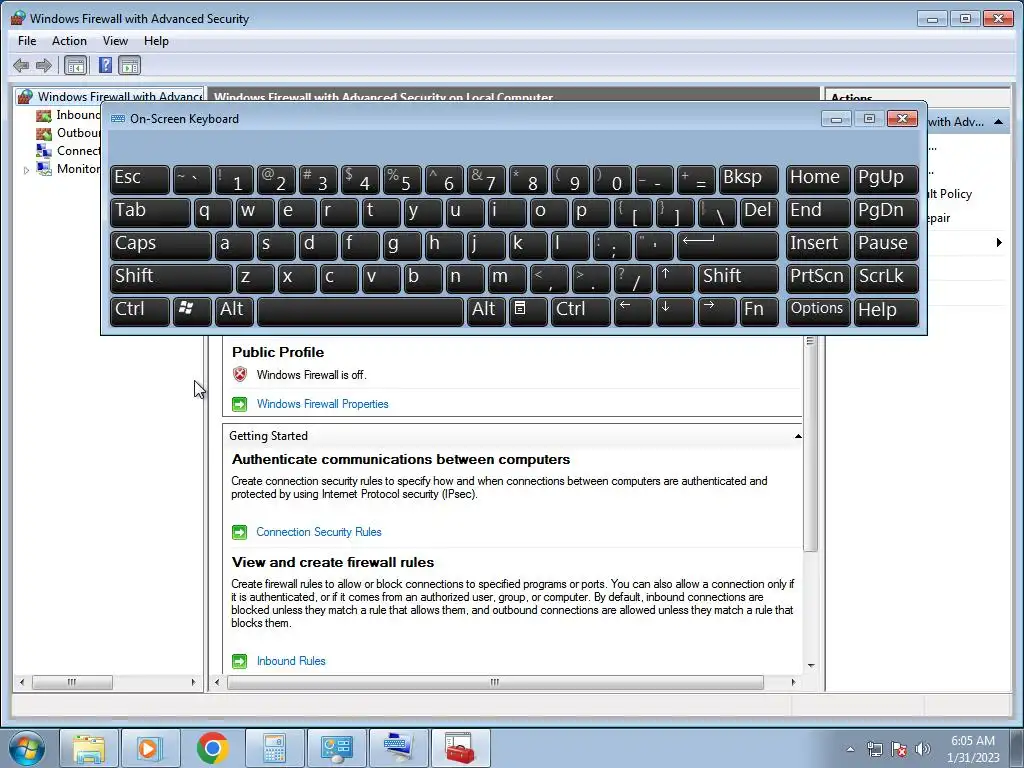The image size is (1024, 768).
Task: Open the Actions pane submenu arrow
Action: coord(999,243)
